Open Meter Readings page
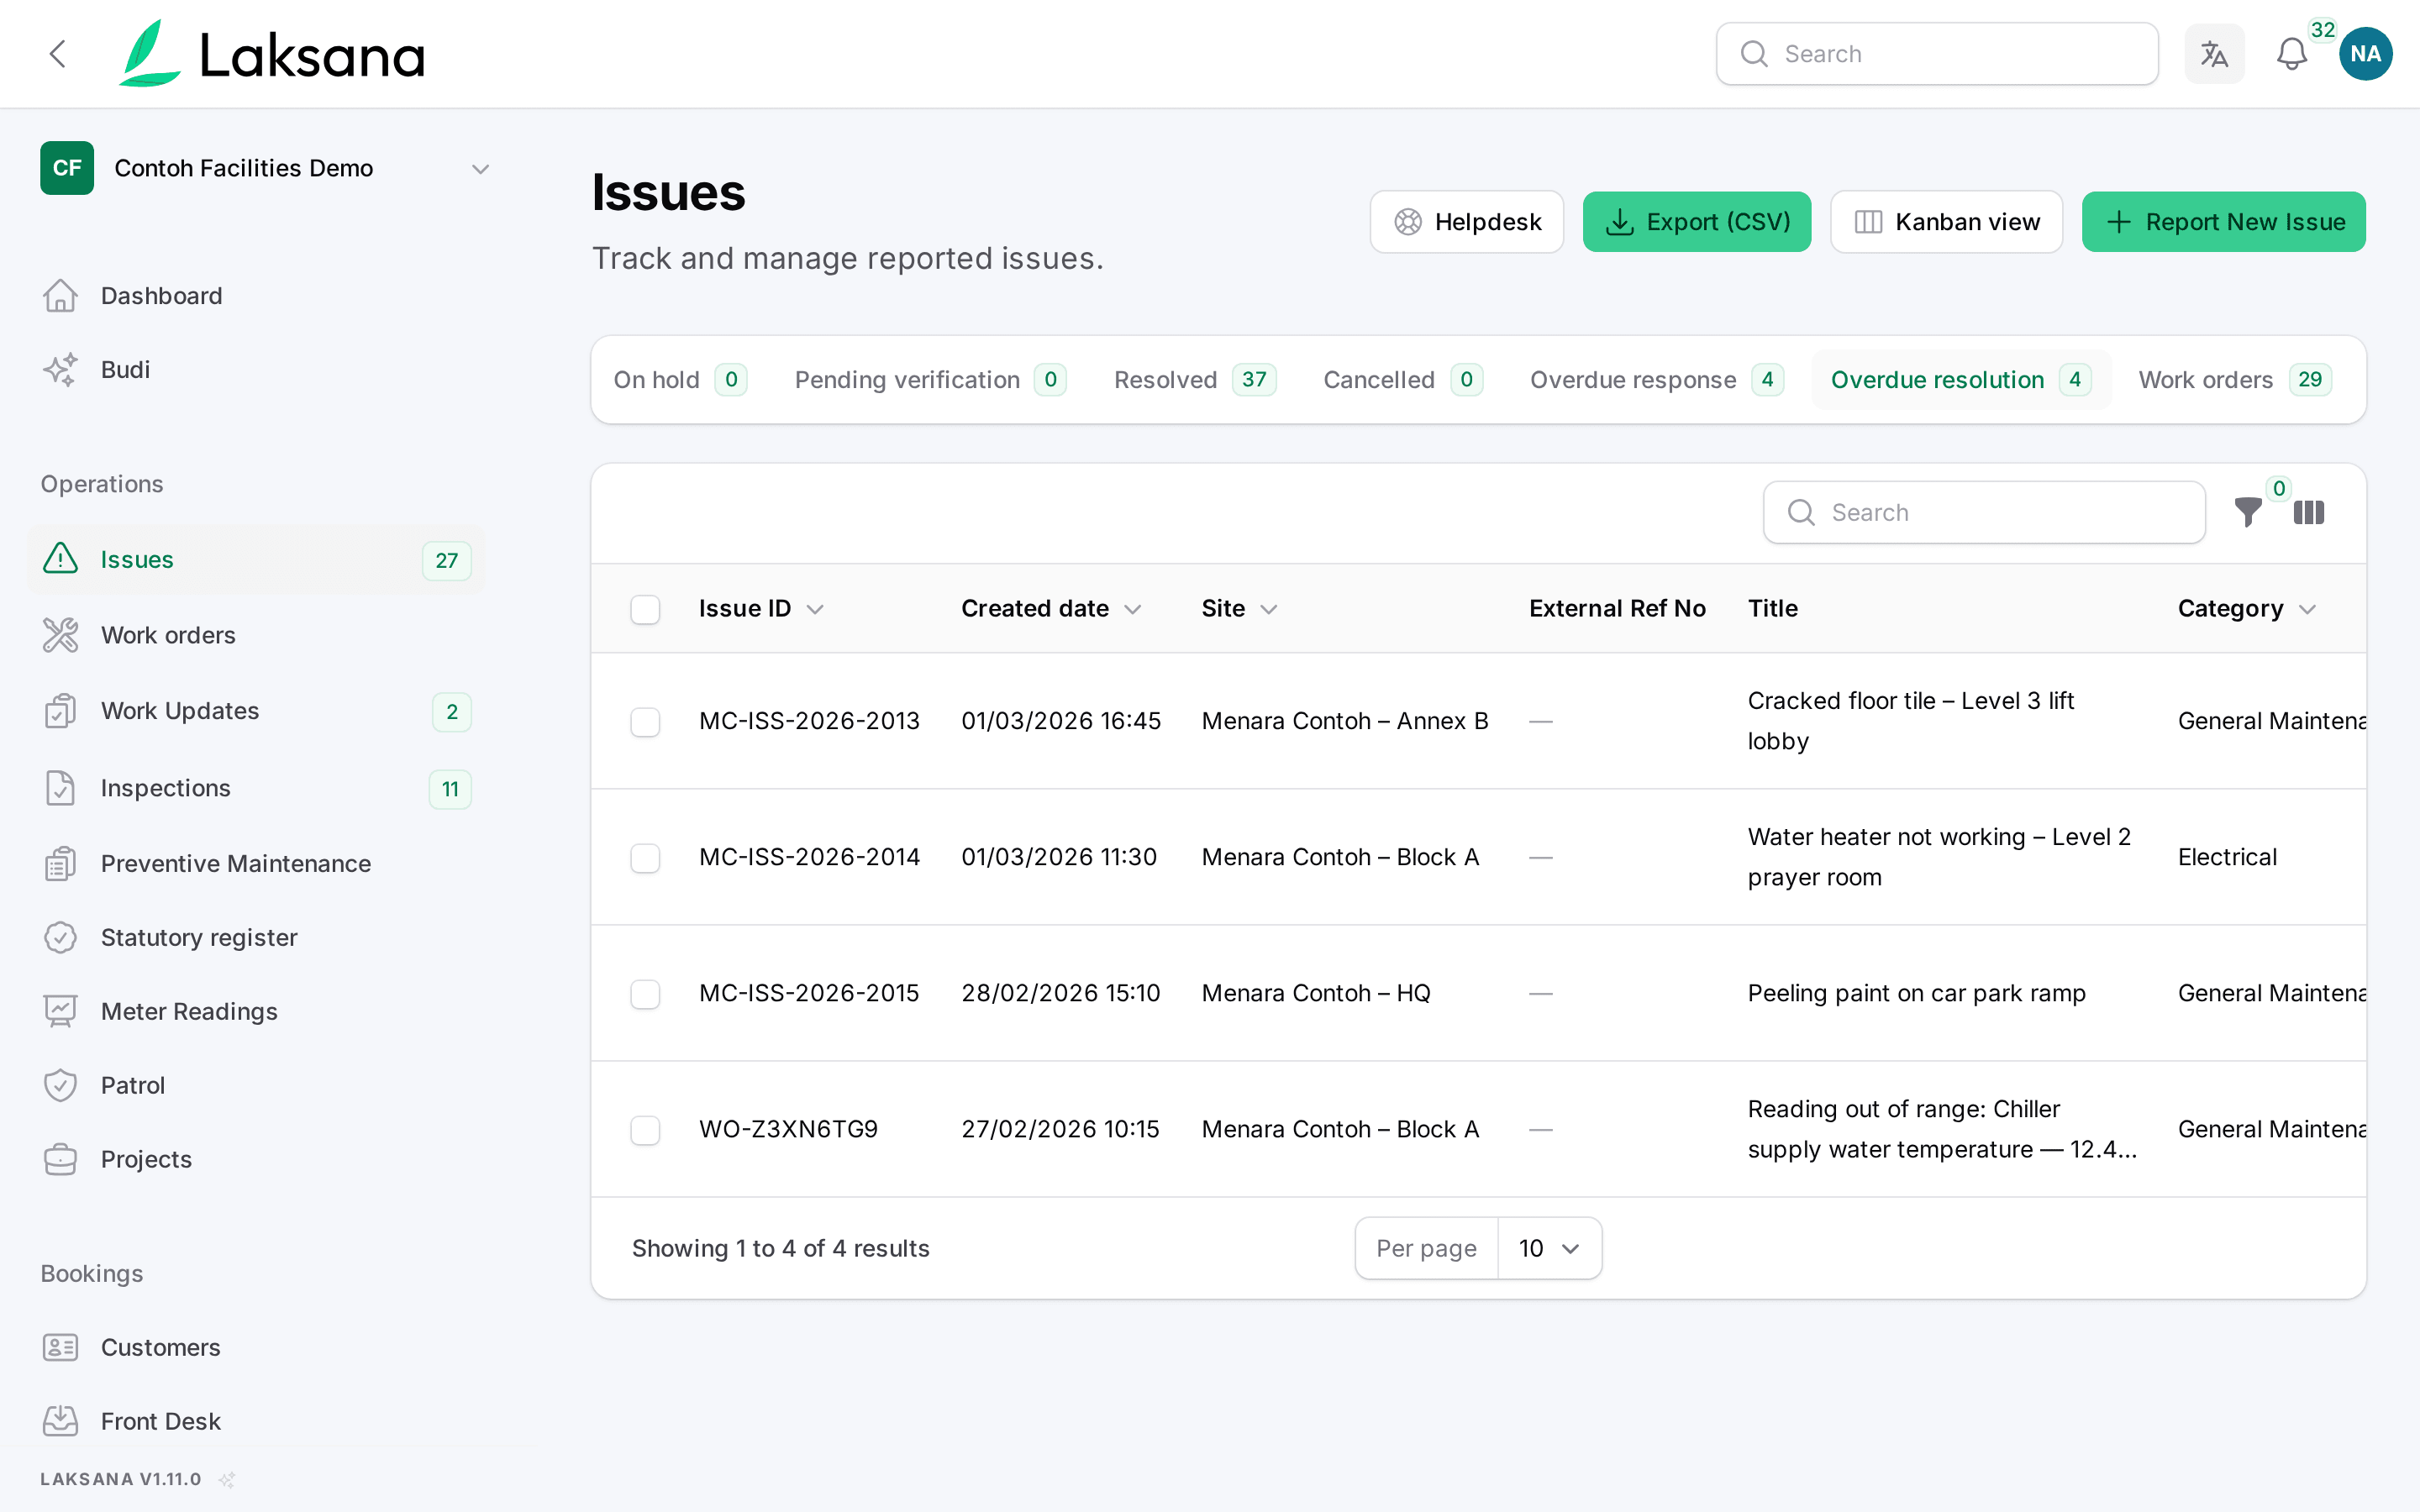Viewport: 2420px width, 1512px height. pyautogui.click(x=256, y=1011)
